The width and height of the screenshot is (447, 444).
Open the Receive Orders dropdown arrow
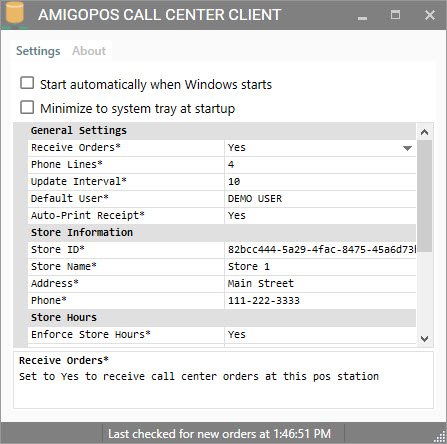point(407,148)
